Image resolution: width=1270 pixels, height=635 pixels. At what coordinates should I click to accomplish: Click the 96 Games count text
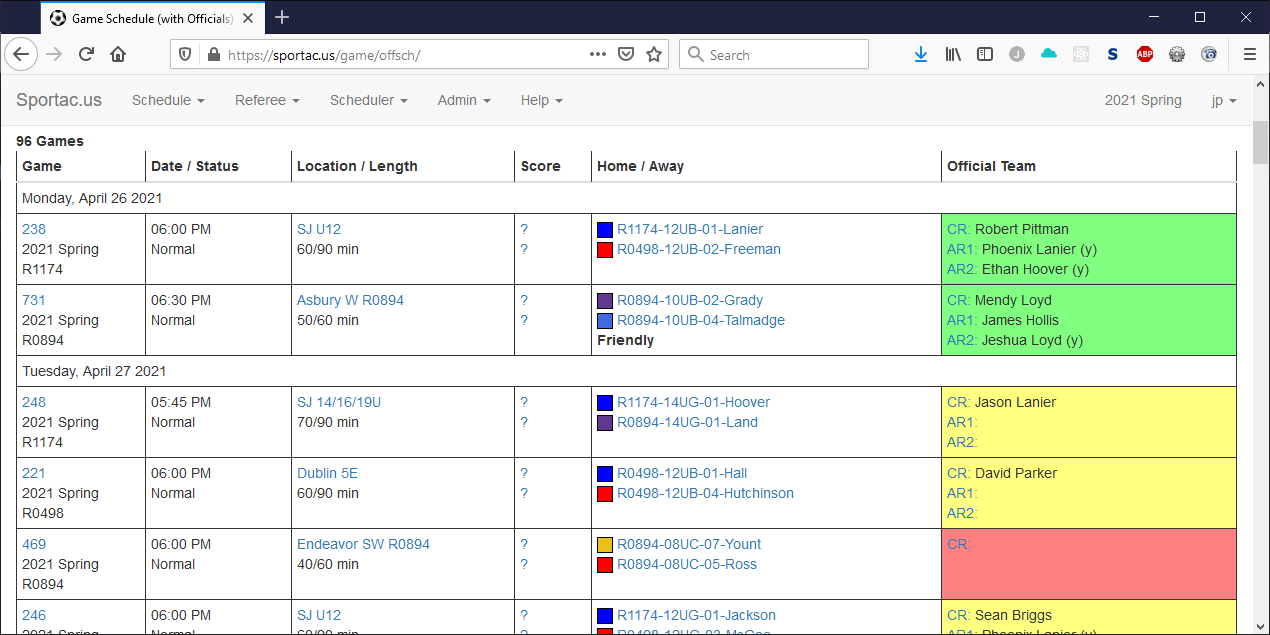(x=50, y=141)
